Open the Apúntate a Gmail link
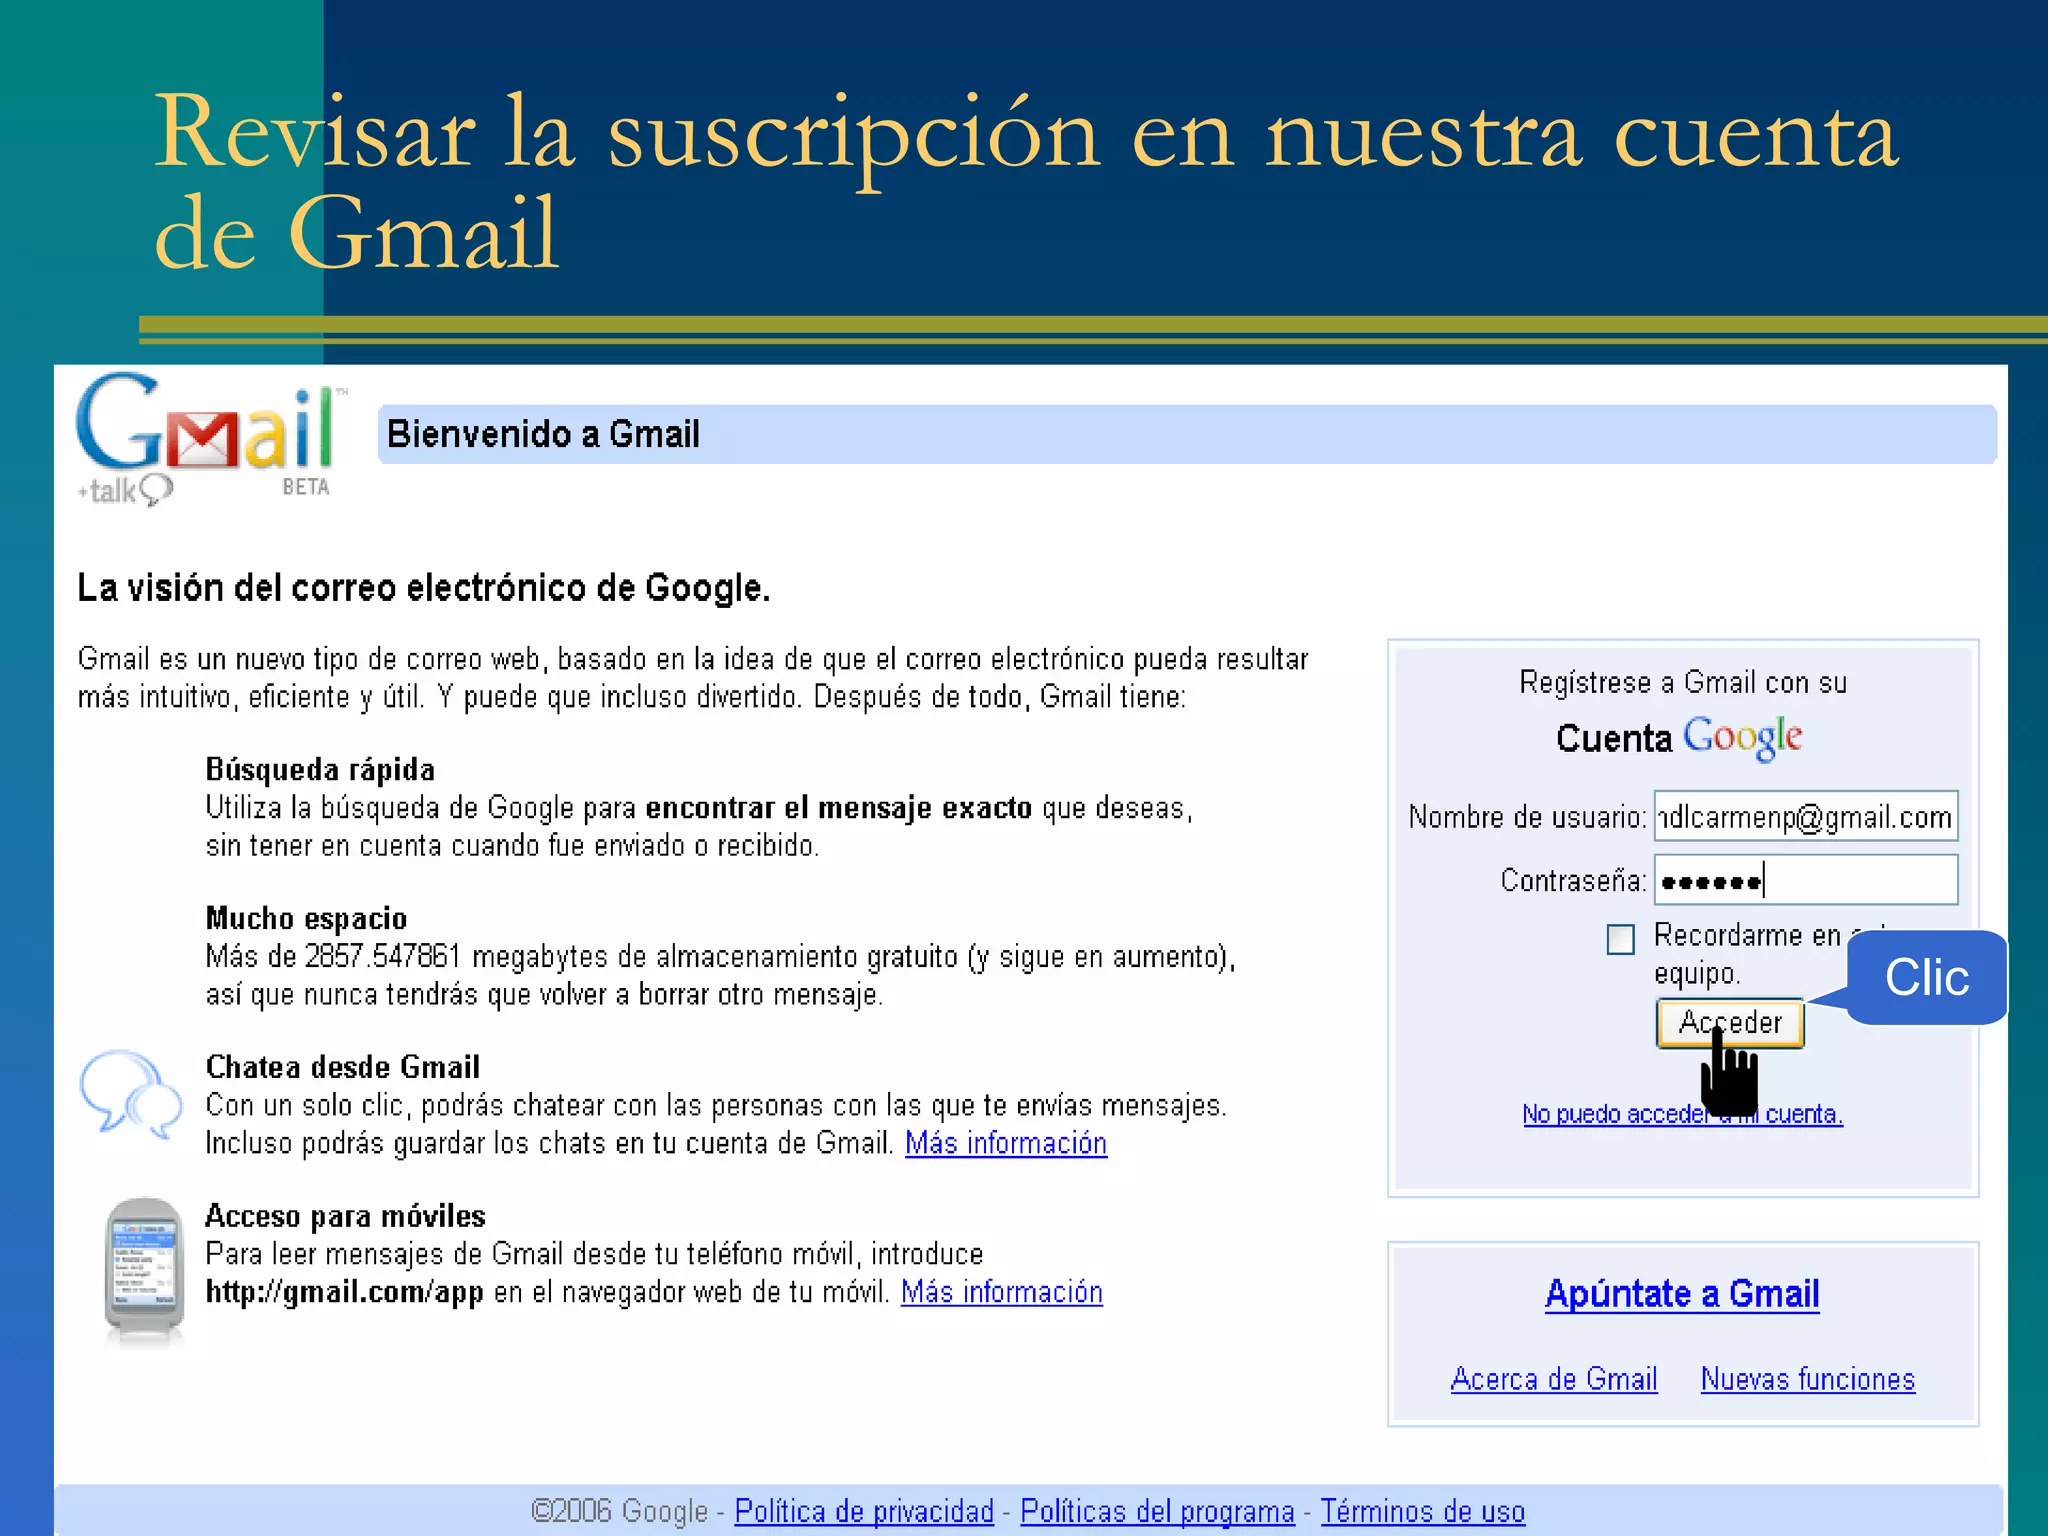 tap(1682, 1294)
